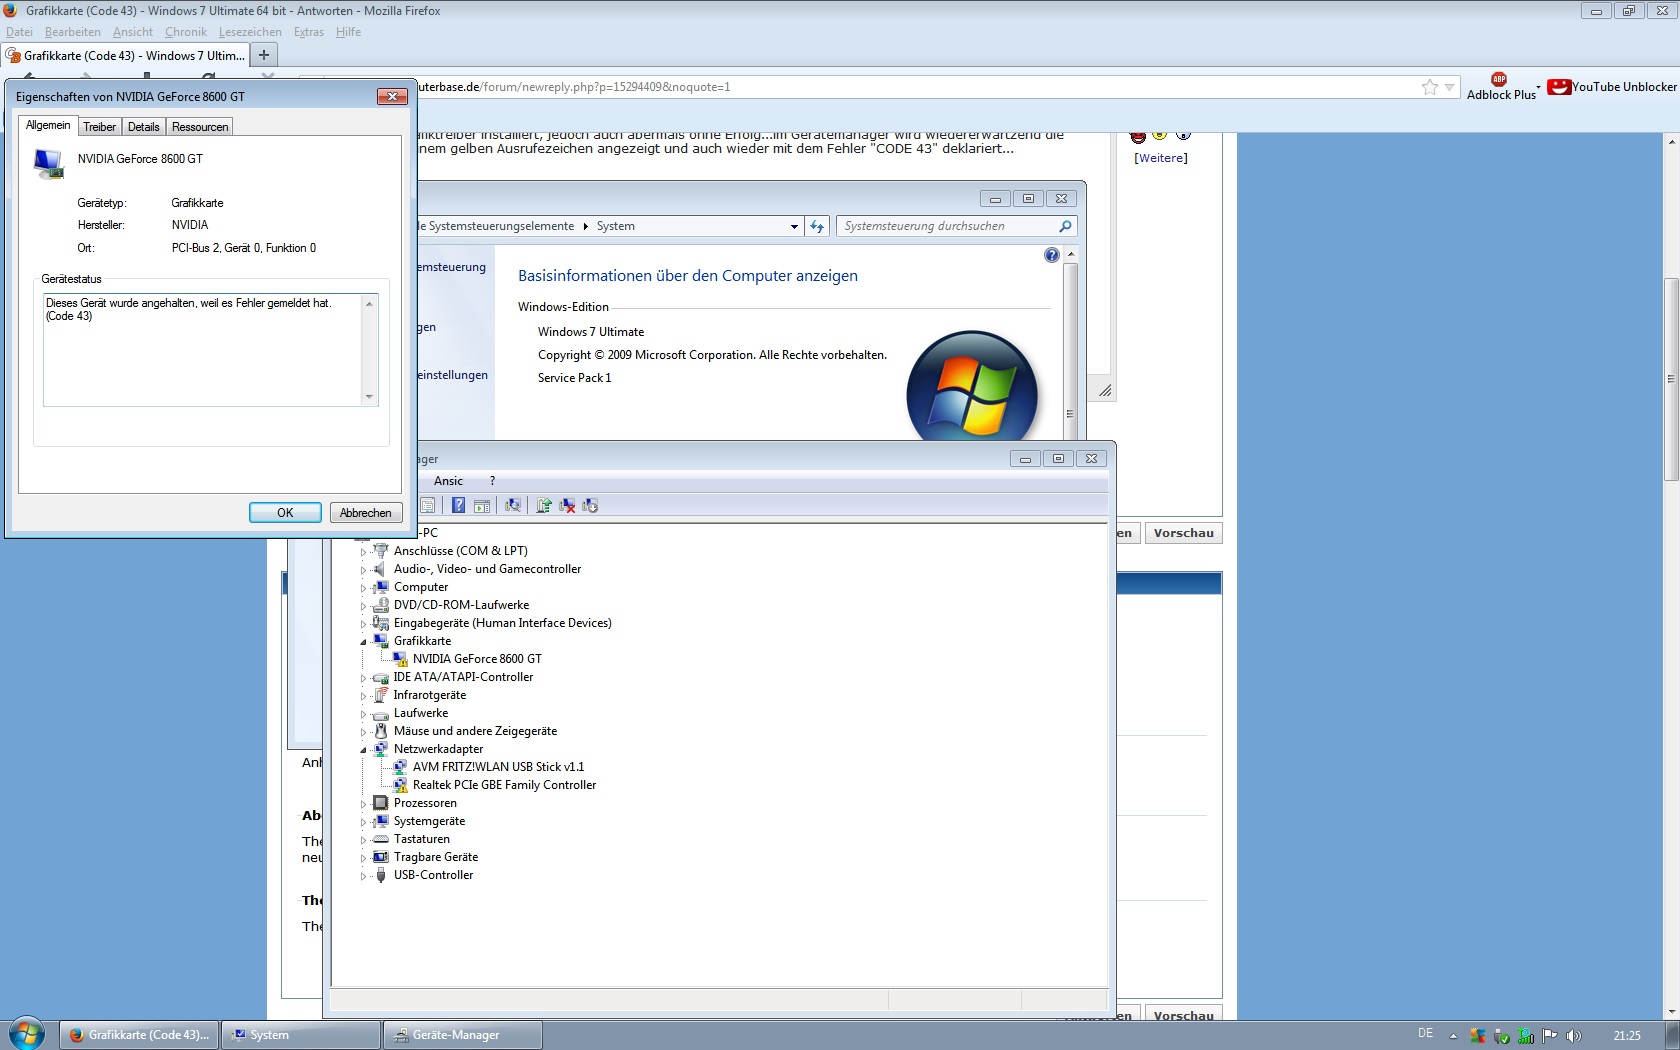Open Help icon in Geräte-Manager toolbar

[458, 506]
